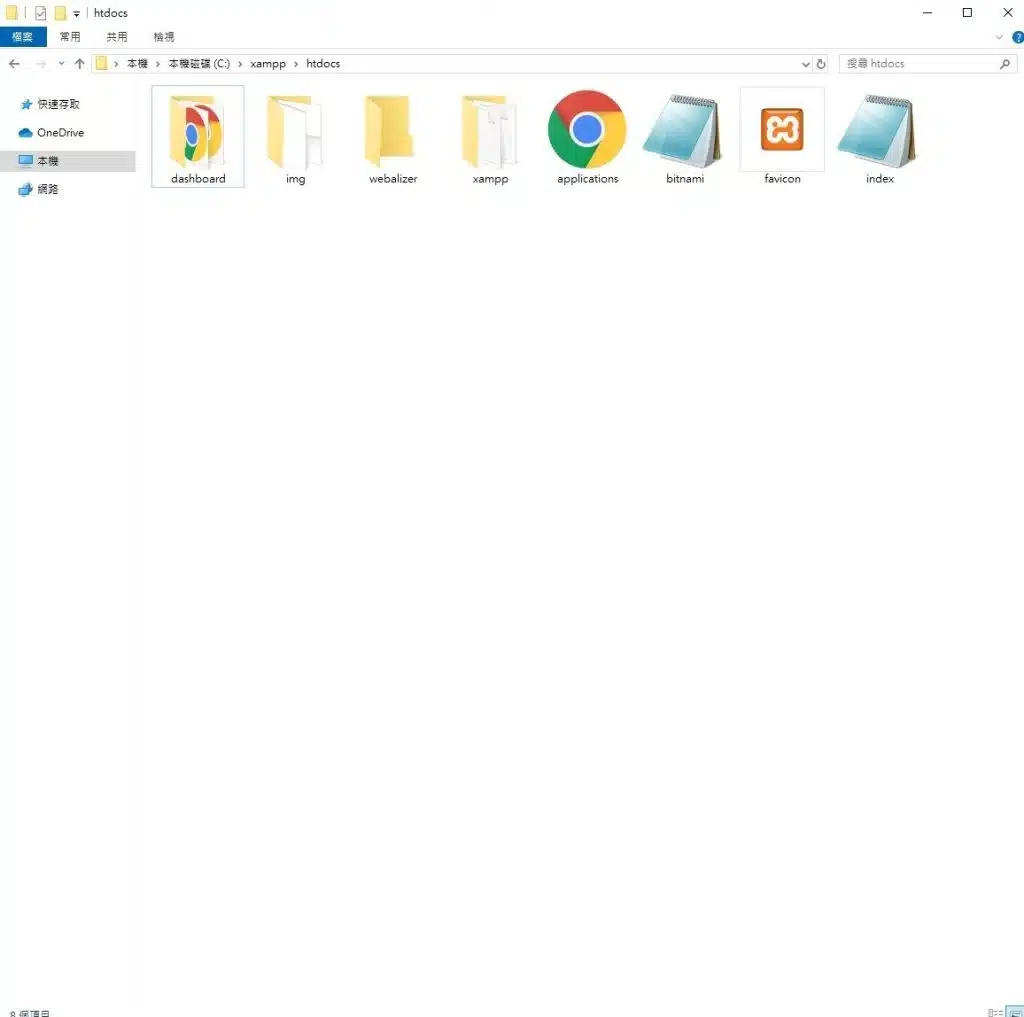
Task: Select the favicon XAMPP icon file
Action: (782, 129)
